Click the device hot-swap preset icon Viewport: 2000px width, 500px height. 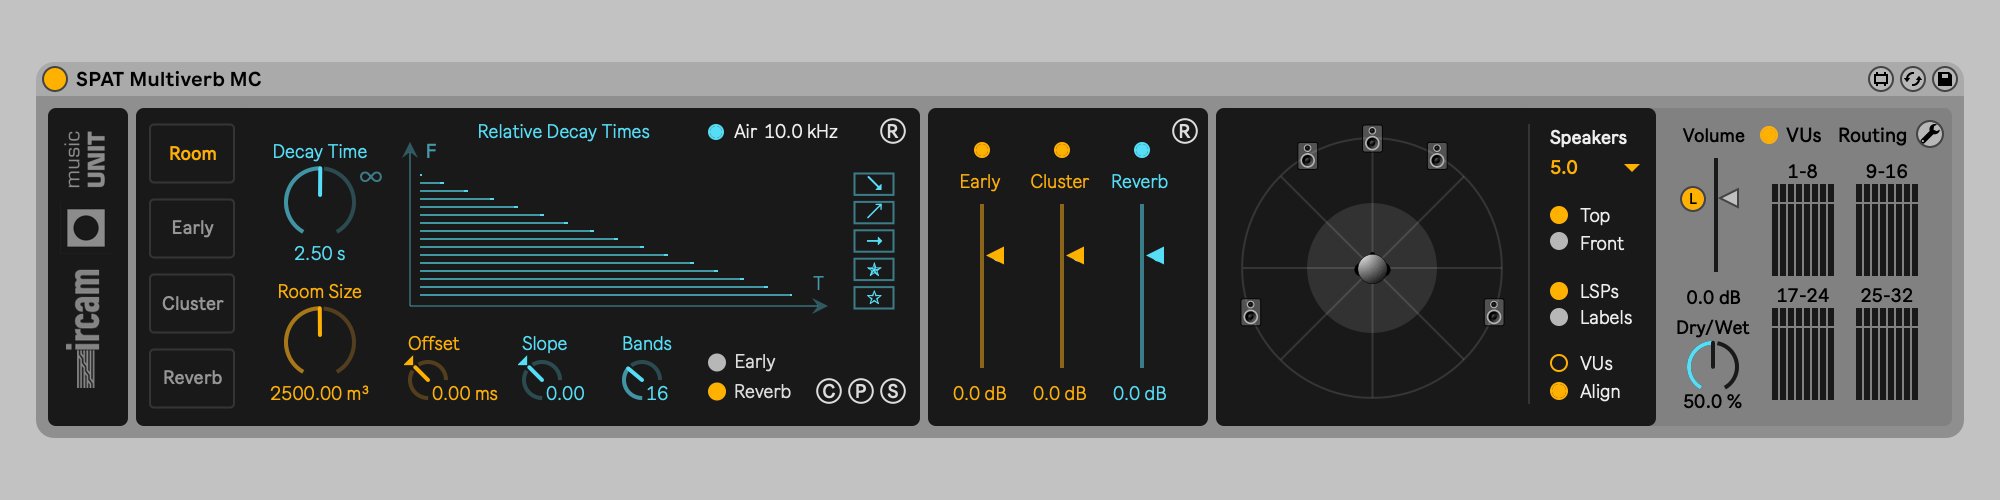tap(1881, 79)
